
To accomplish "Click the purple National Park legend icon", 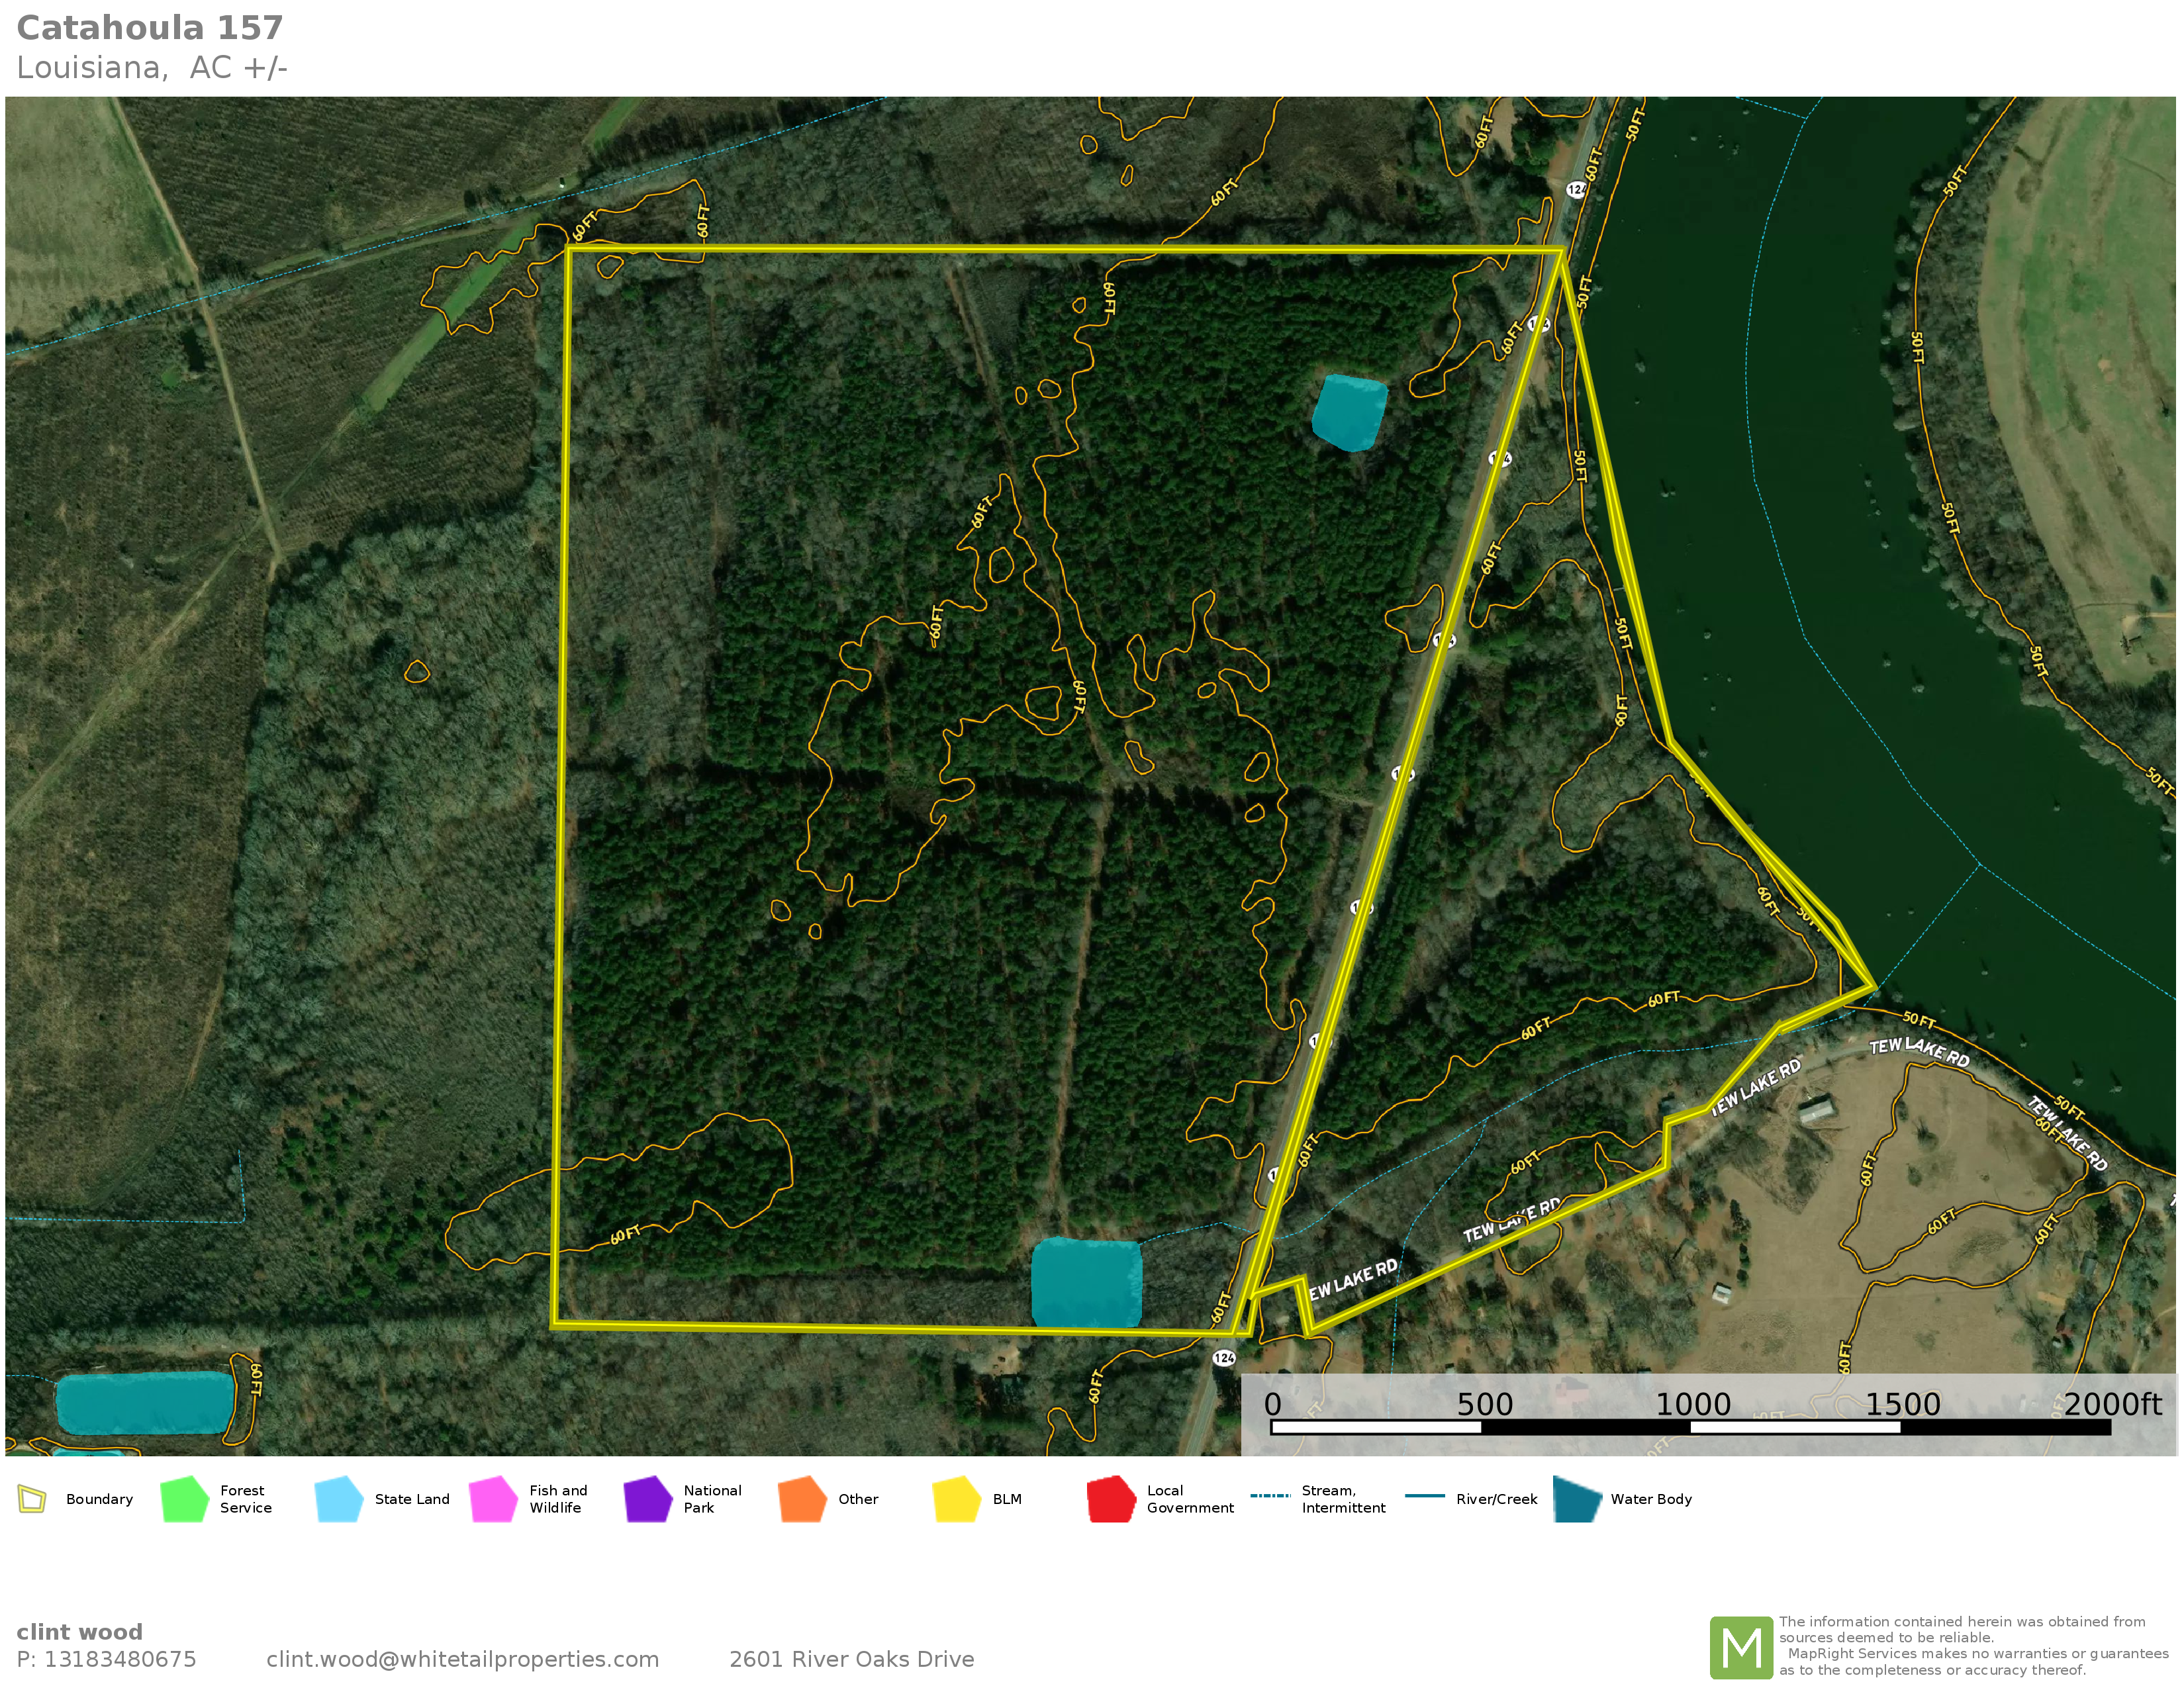I will 648,1499.
